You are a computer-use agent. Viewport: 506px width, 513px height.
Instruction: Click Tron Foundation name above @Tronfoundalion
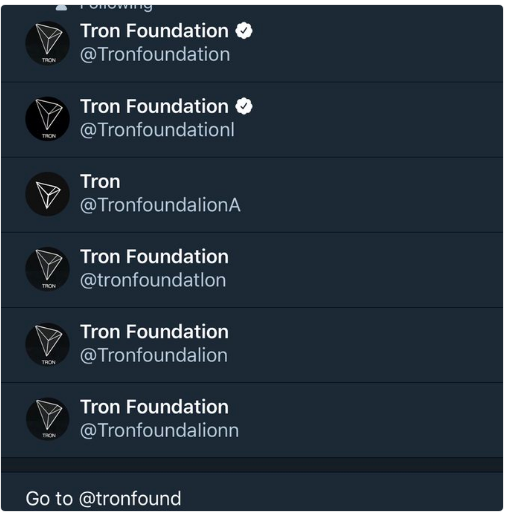tap(155, 332)
